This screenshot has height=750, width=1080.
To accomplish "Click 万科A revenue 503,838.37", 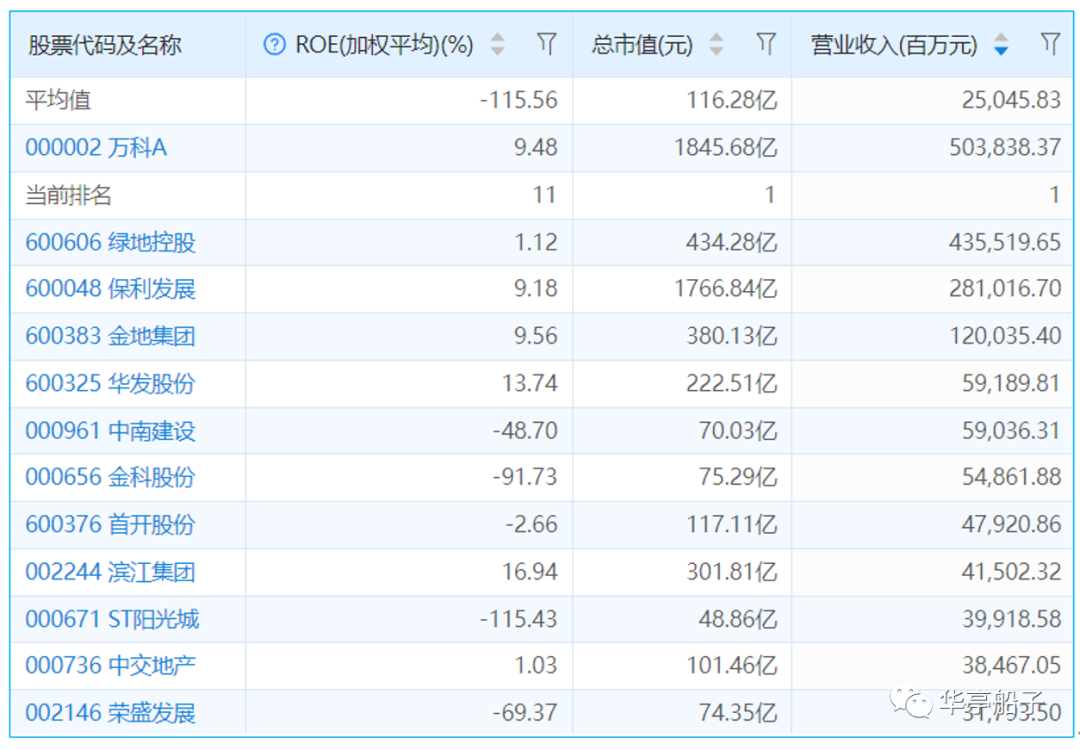I will [x=1005, y=147].
